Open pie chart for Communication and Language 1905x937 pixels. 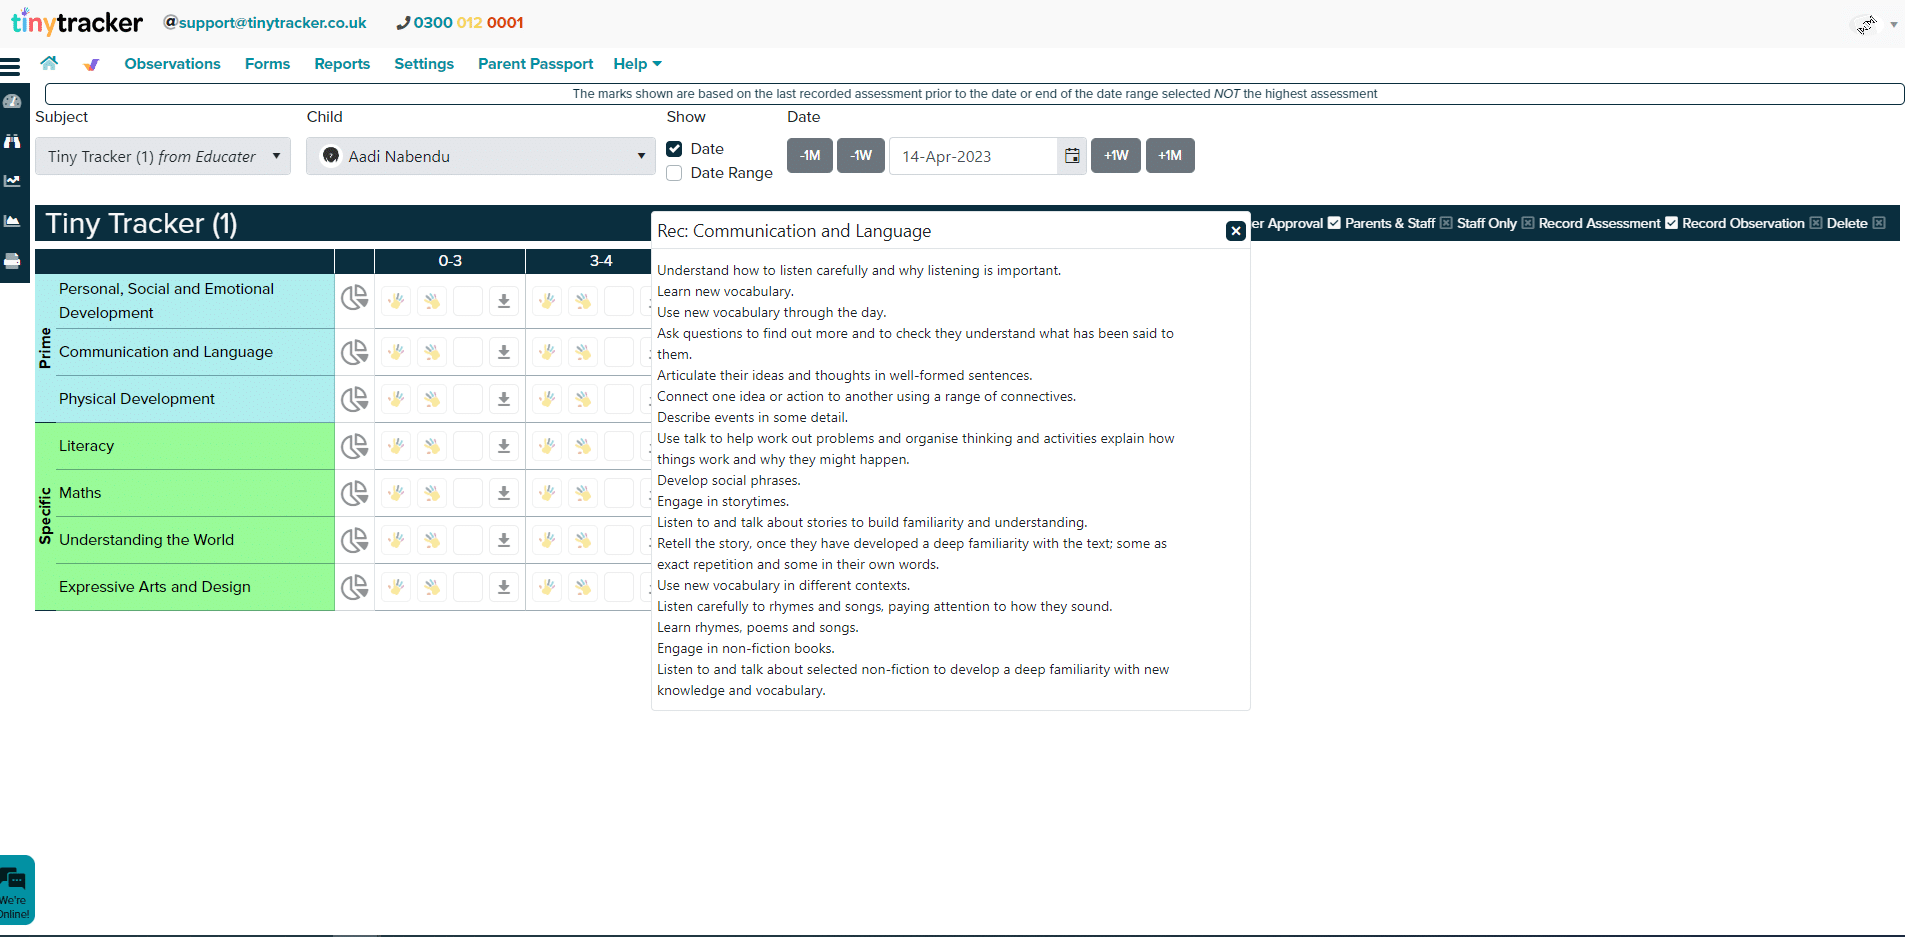tap(354, 352)
